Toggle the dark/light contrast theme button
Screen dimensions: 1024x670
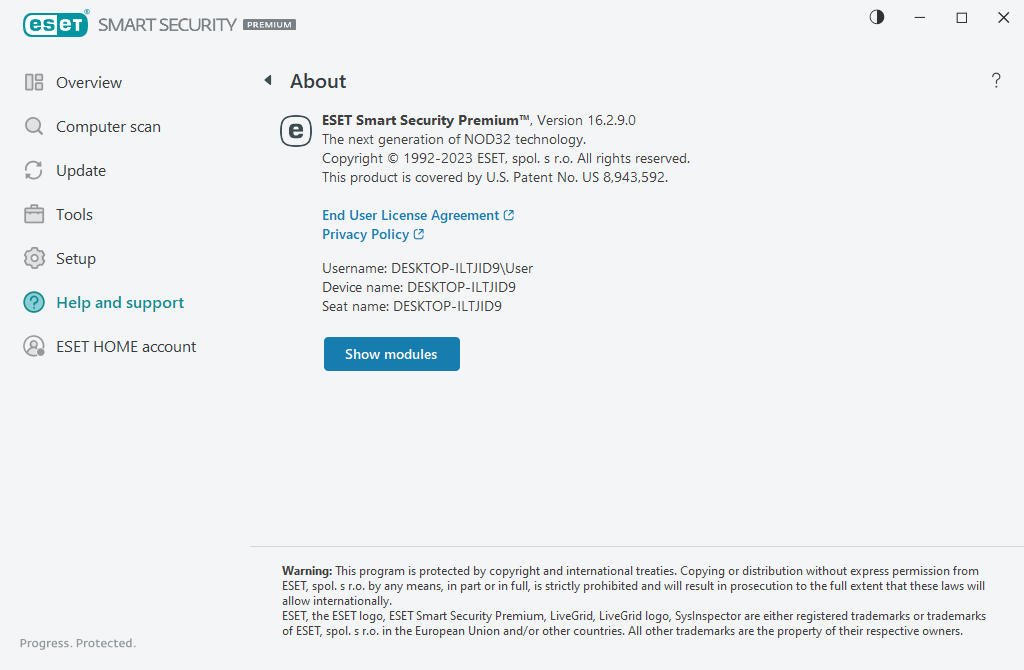tap(877, 18)
